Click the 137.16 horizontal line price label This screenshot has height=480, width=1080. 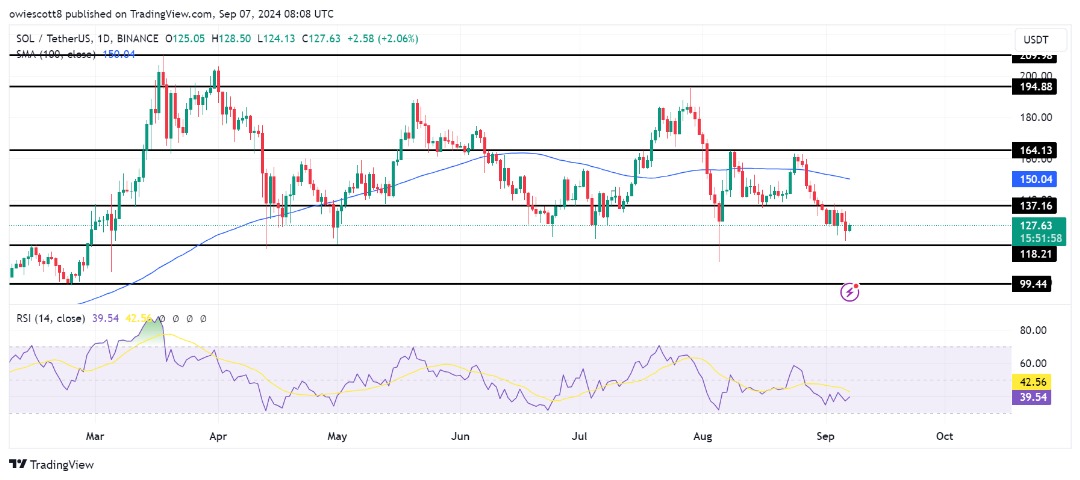pos(1040,205)
